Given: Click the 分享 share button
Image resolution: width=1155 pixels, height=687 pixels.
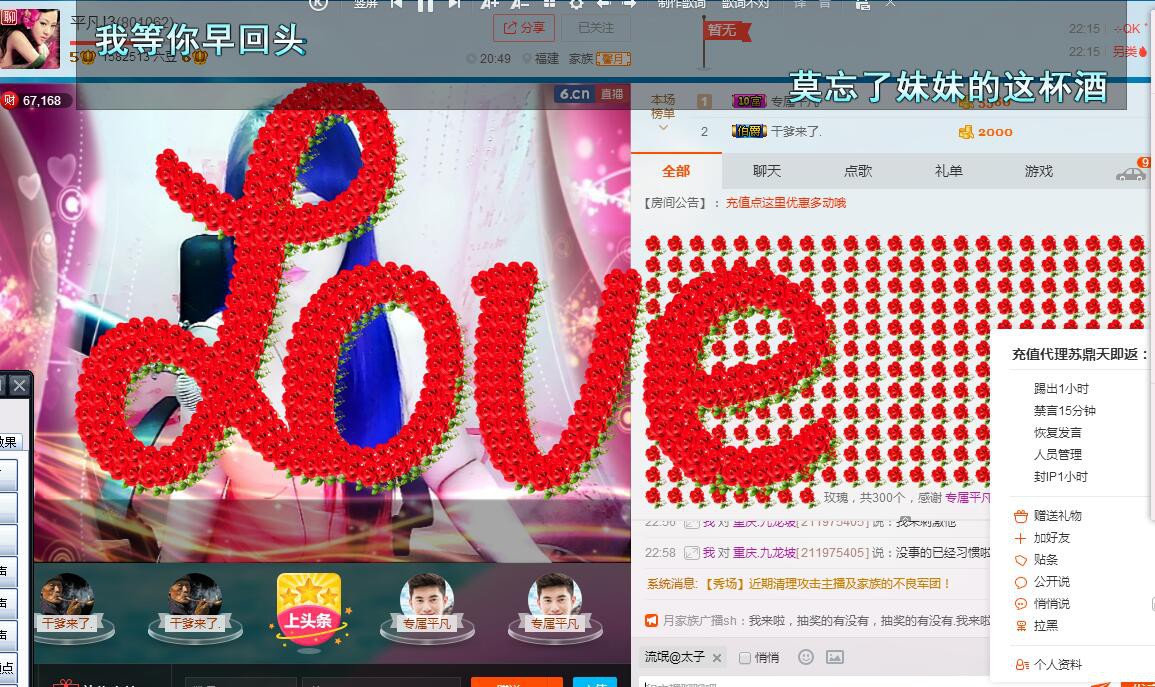Looking at the screenshot, I should click(x=523, y=28).
